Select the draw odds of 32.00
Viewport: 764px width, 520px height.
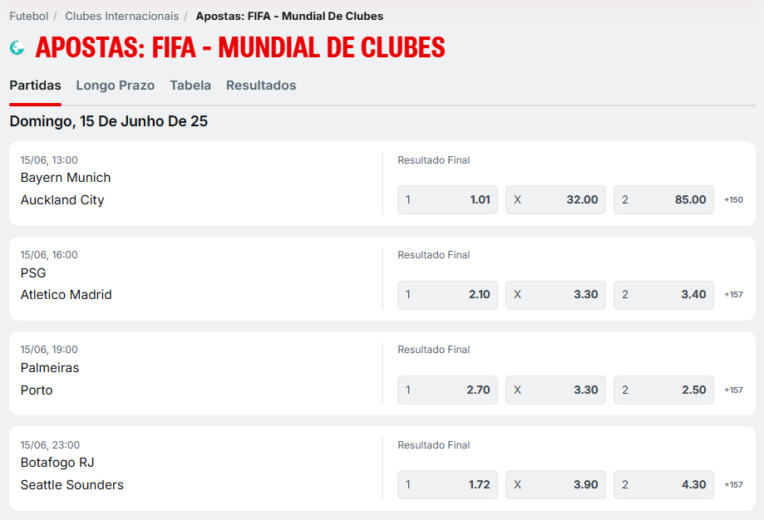555,199
